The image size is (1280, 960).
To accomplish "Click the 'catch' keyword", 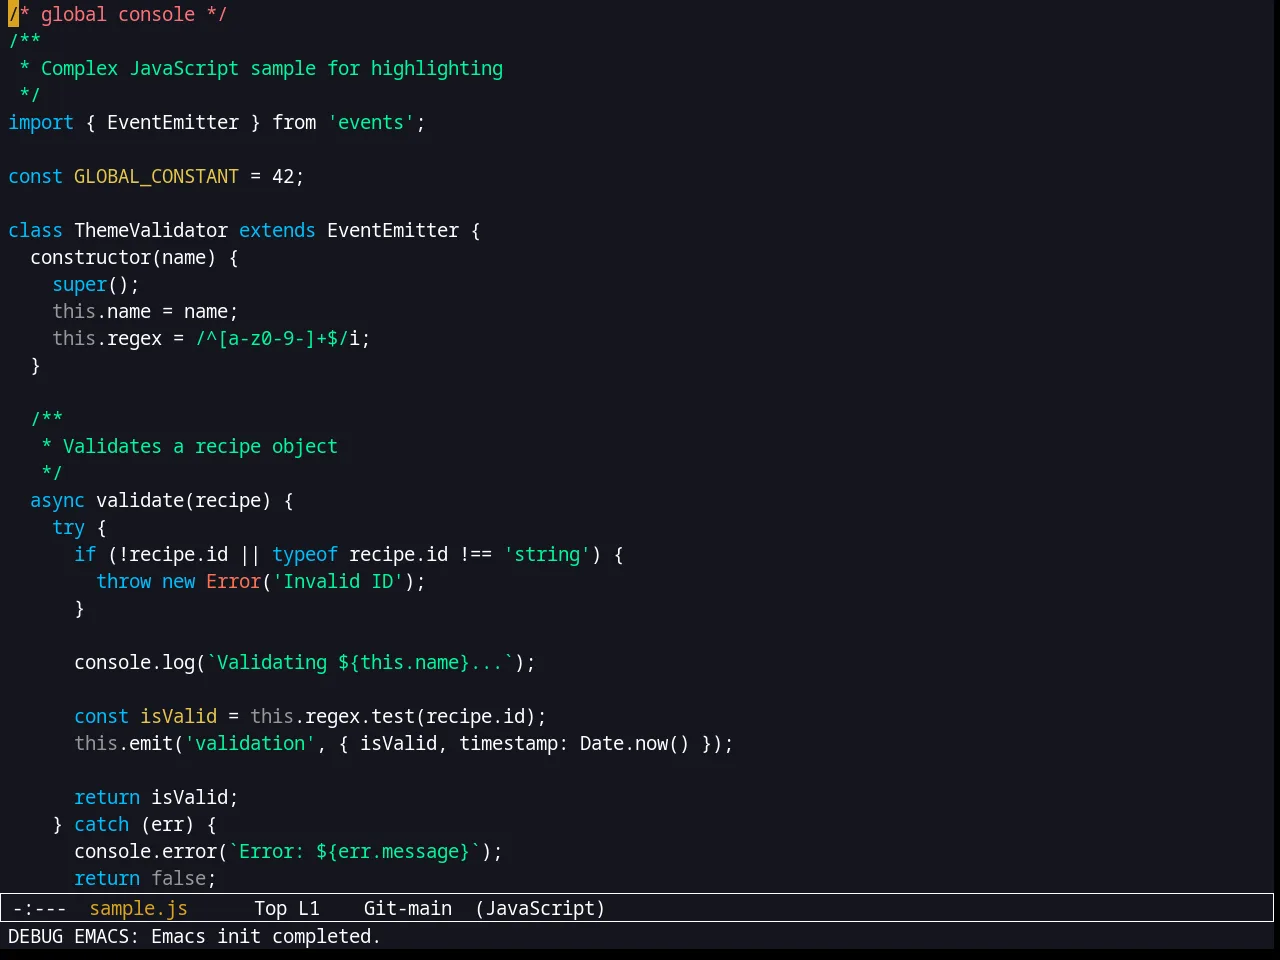I will point(101,824).
